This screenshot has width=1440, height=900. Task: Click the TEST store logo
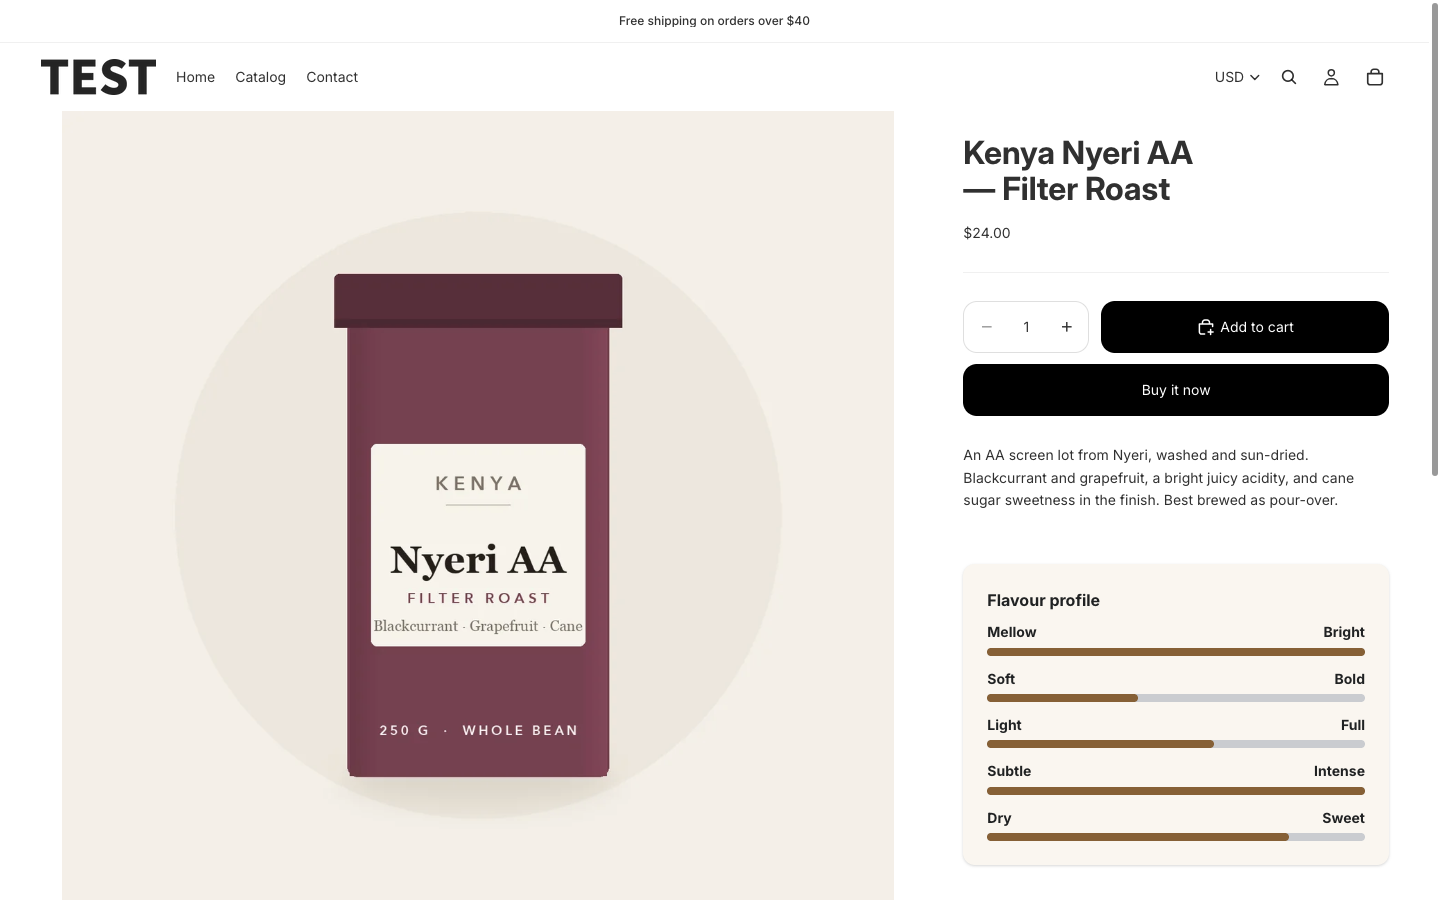(x=98, y=77)
